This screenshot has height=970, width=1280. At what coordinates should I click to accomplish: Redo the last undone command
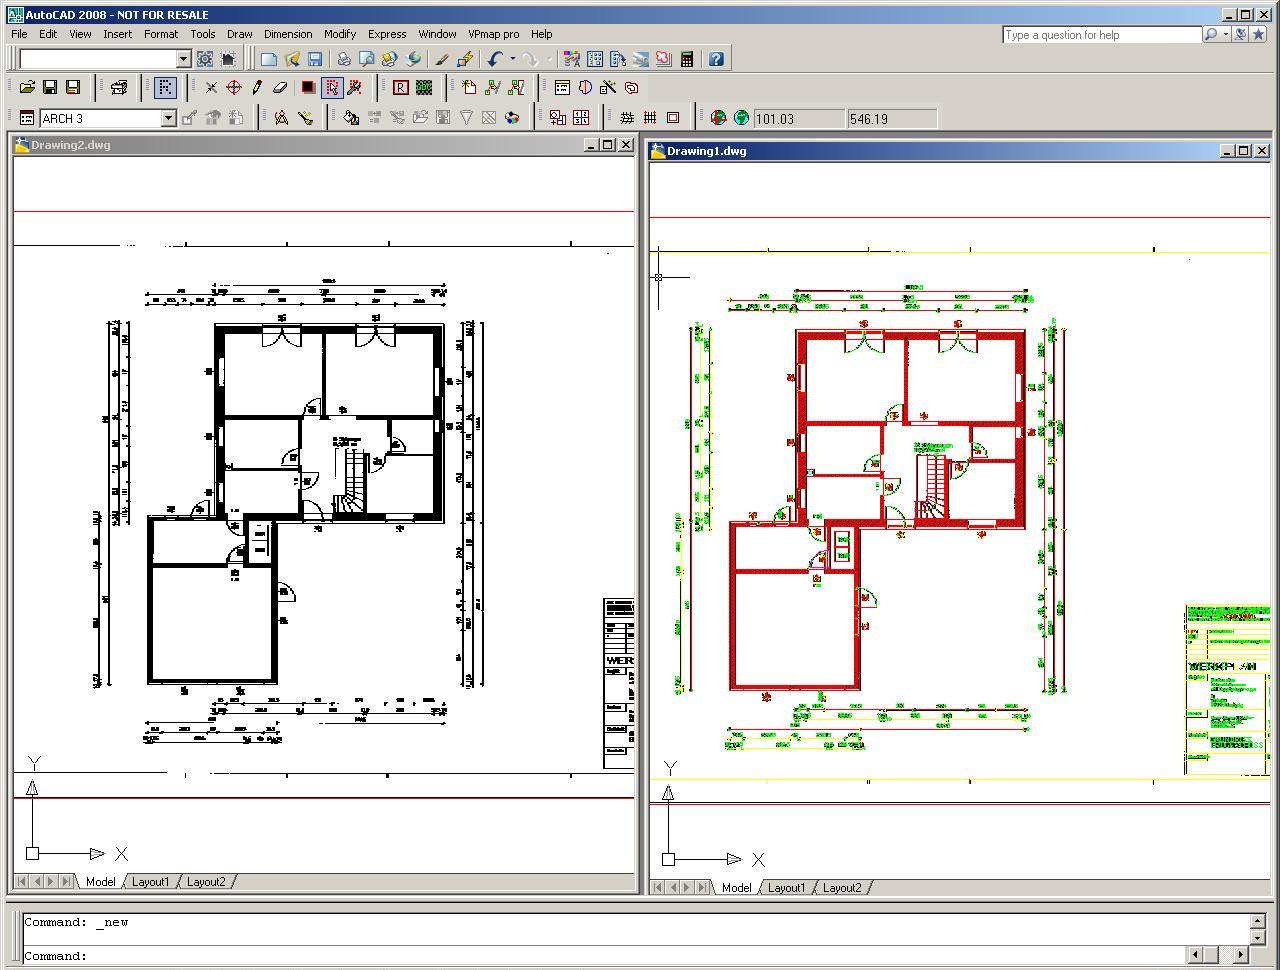530,58
